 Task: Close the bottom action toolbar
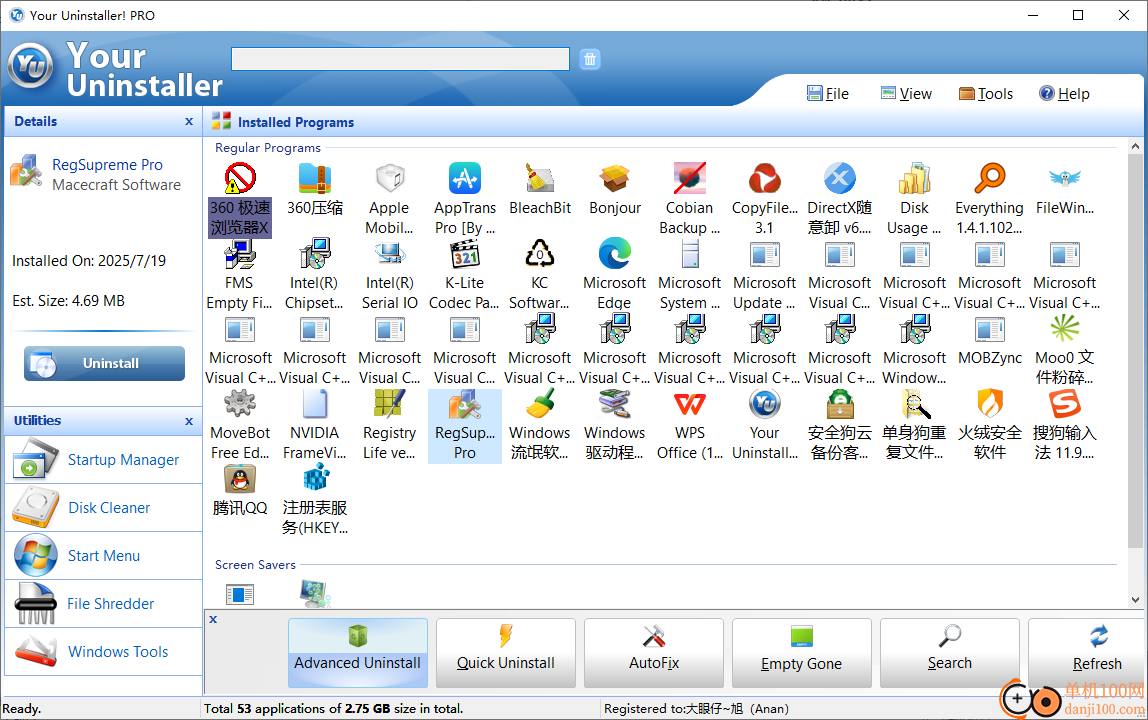tap(213, 619)
